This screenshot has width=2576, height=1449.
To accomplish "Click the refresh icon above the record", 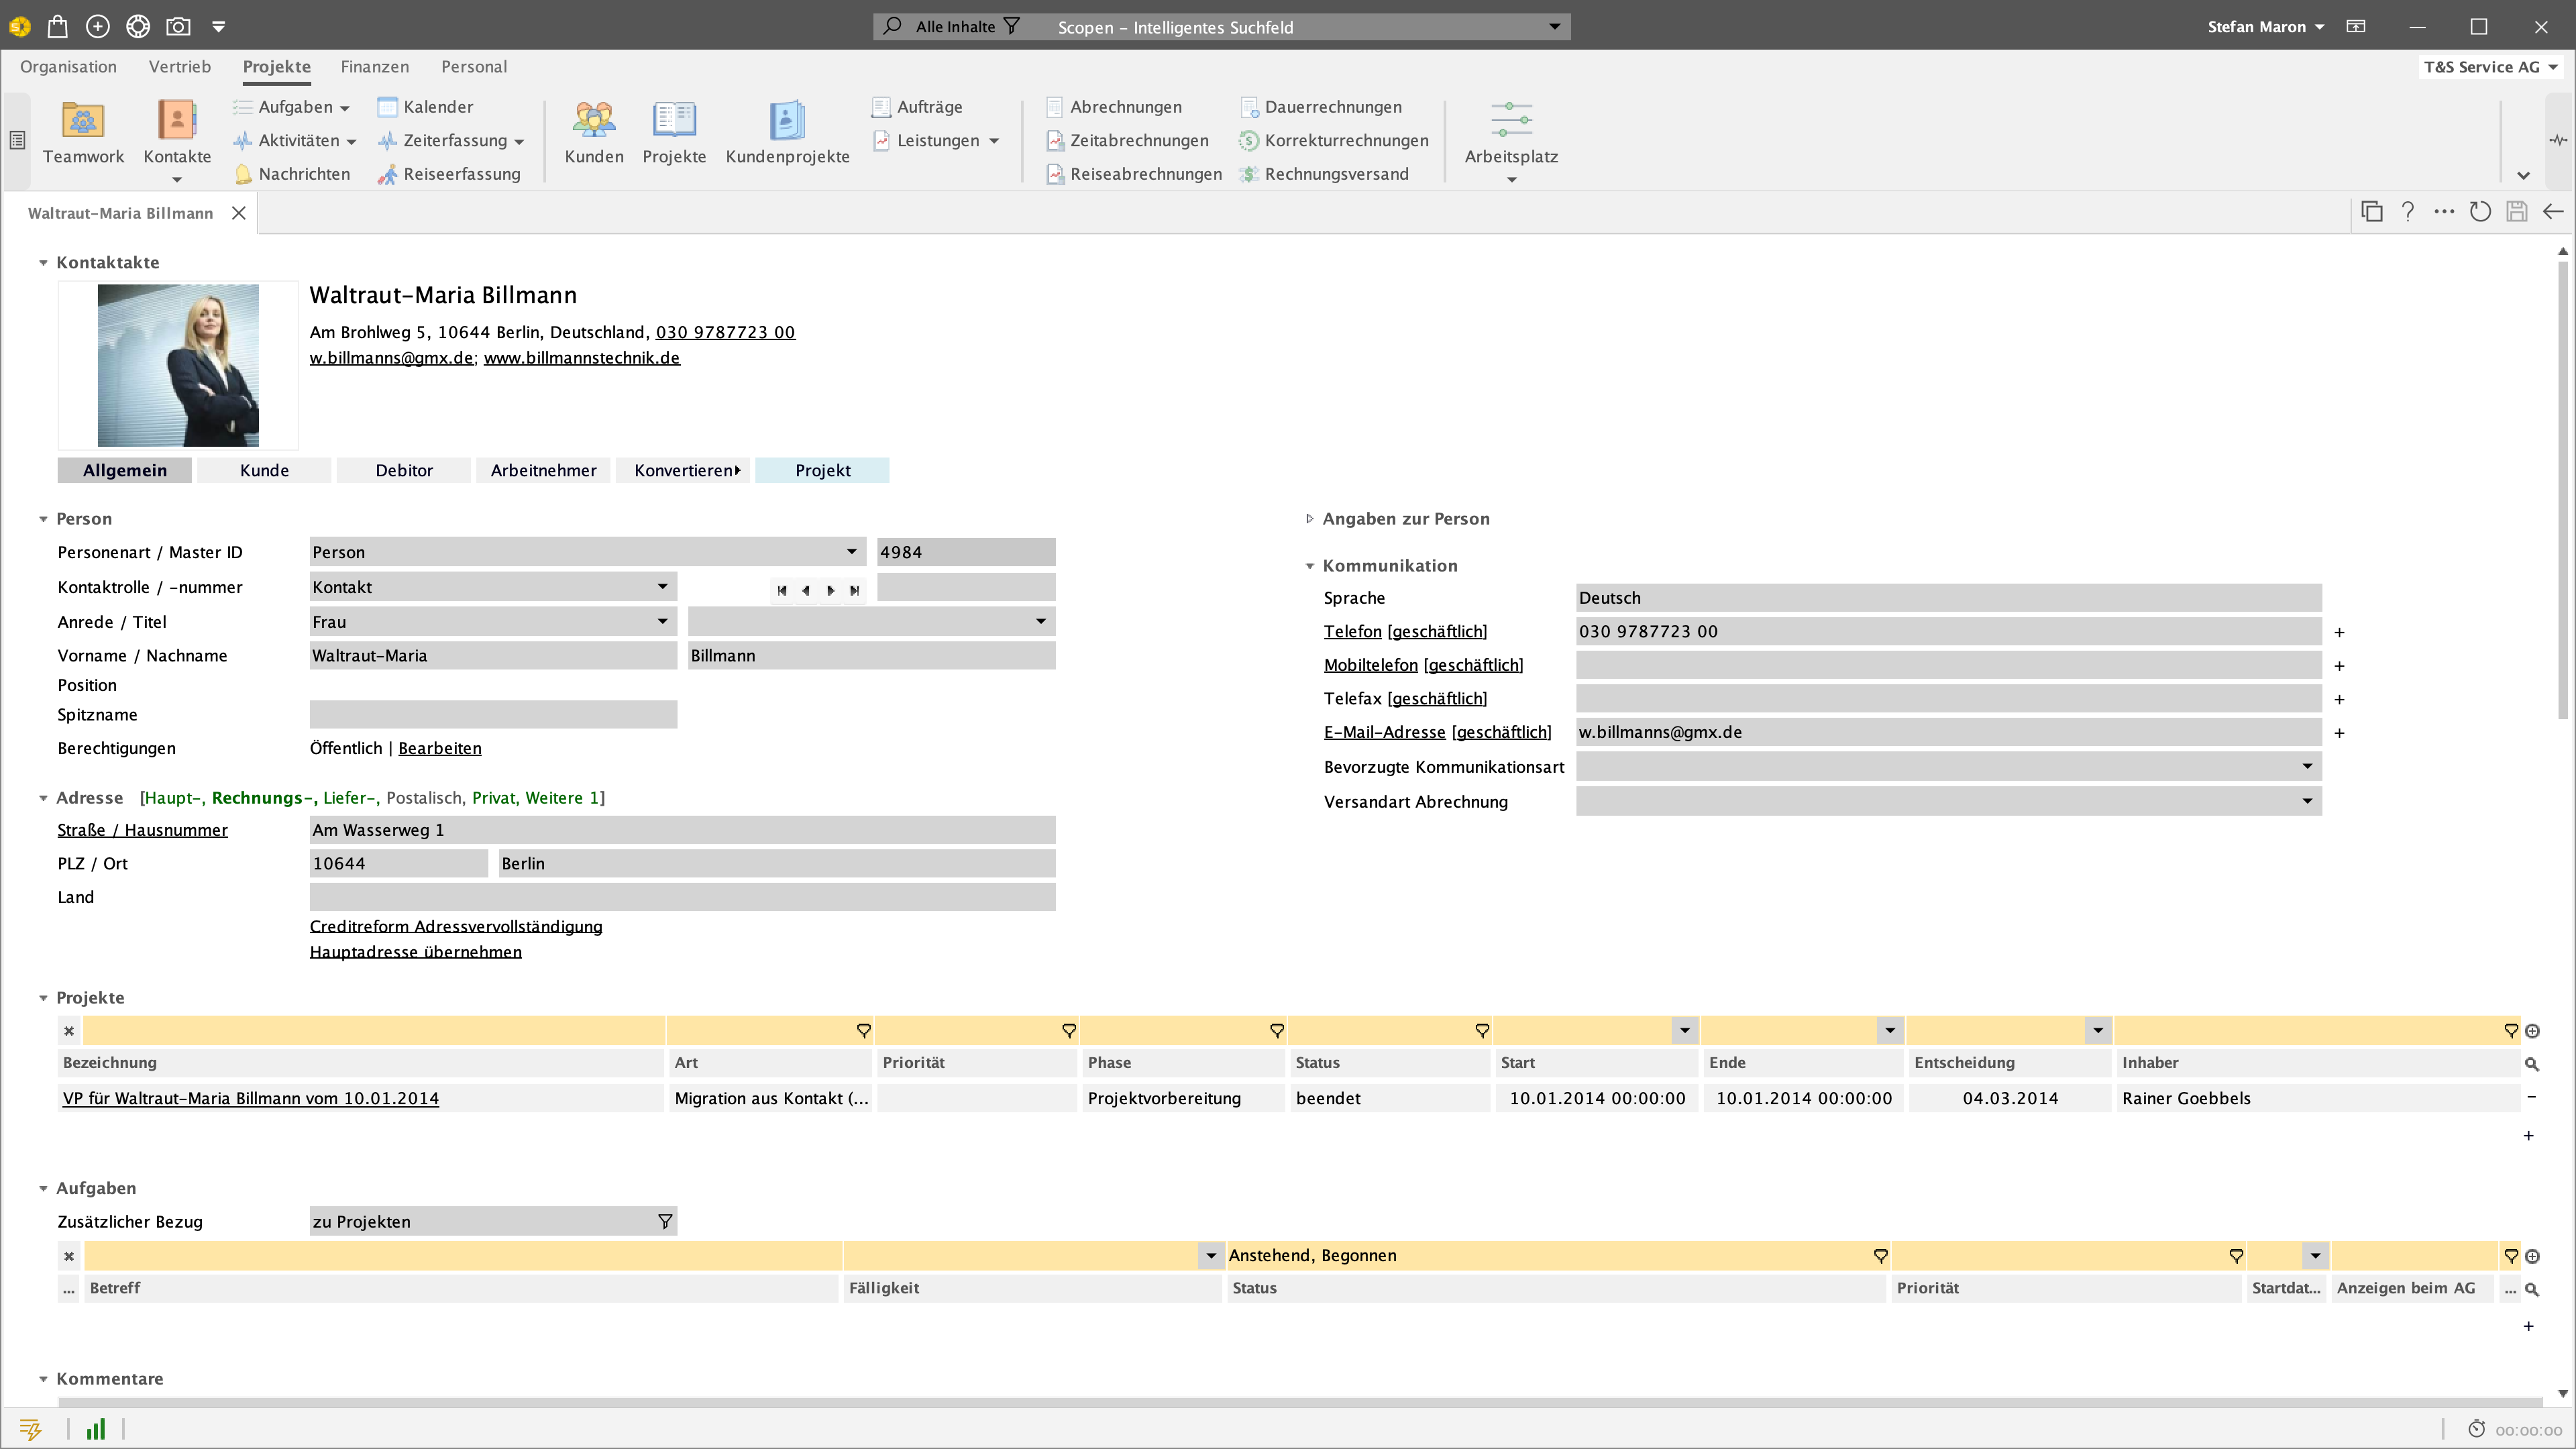I will [x=2480, y=212].
